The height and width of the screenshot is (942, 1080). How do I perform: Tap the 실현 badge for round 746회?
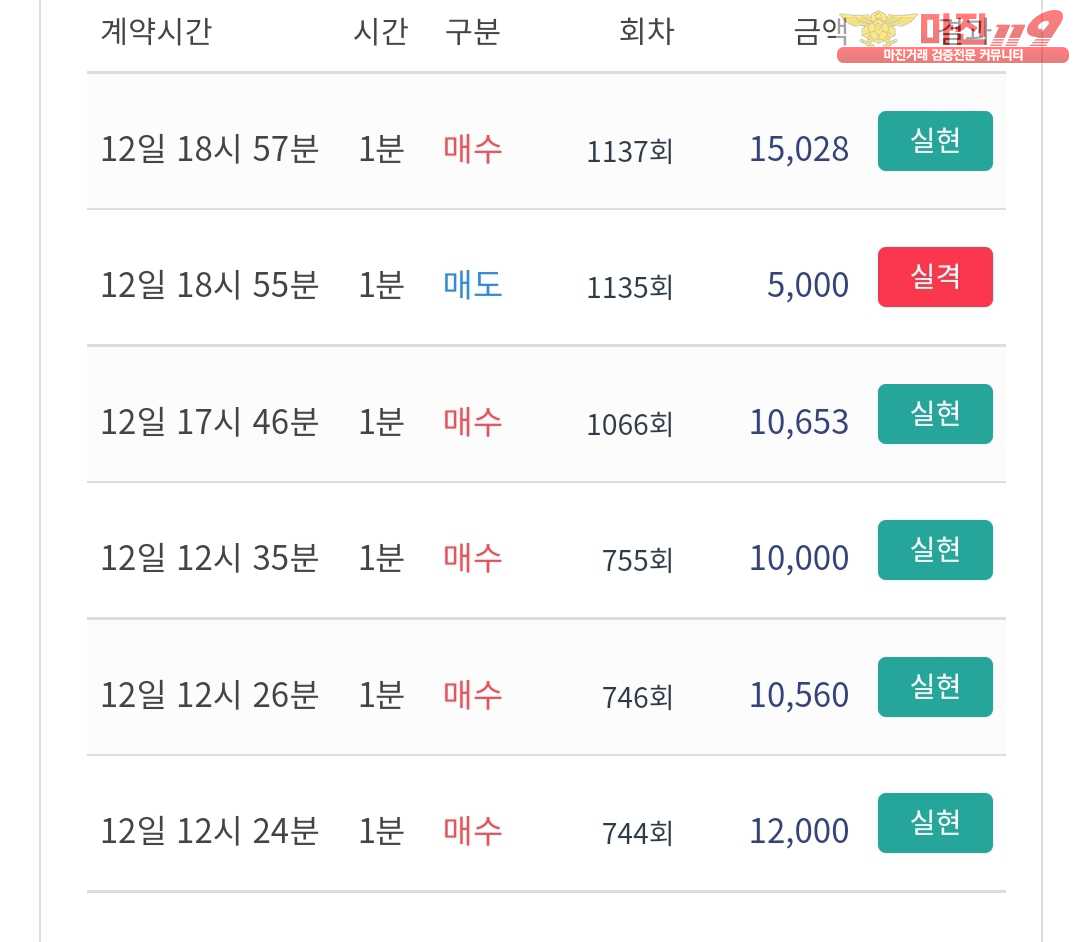coord(935,687)
